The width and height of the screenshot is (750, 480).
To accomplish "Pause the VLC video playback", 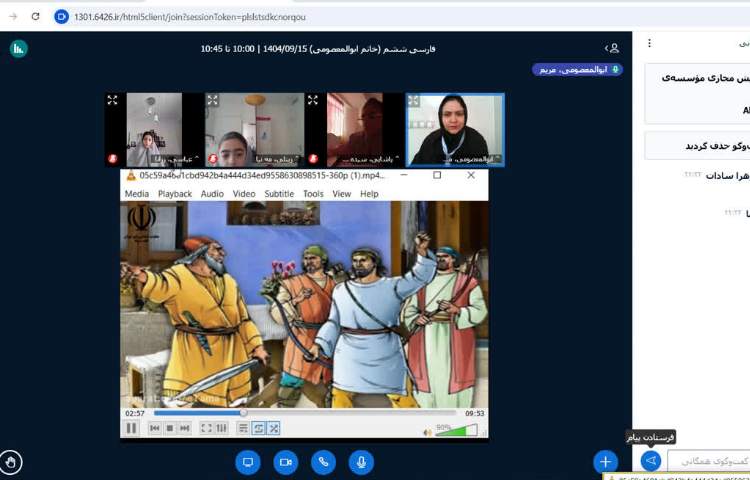I will 131,428.
